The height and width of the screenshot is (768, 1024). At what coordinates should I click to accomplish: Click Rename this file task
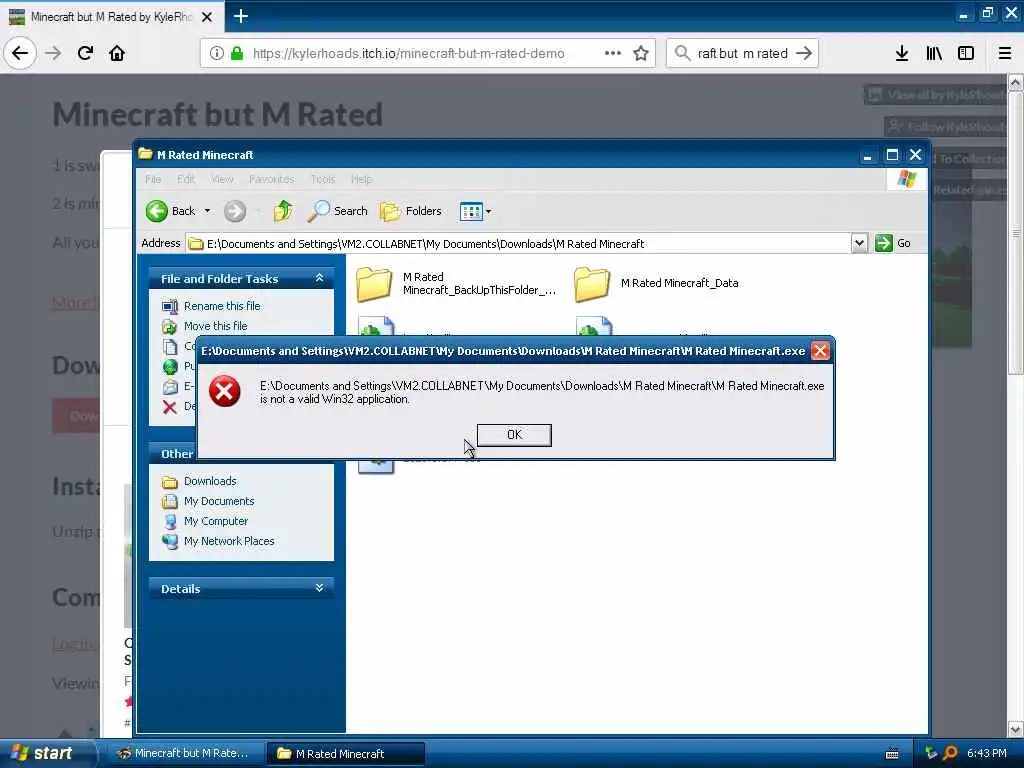tap(222, 306)
